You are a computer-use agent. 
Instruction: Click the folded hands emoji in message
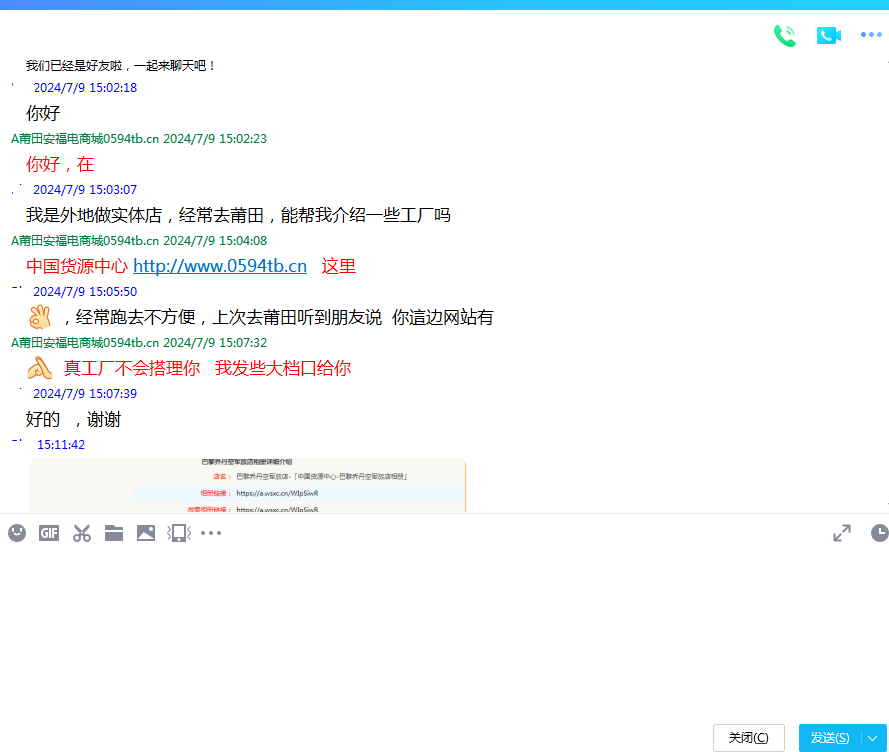pyautogui.click(x=40, y=368)
